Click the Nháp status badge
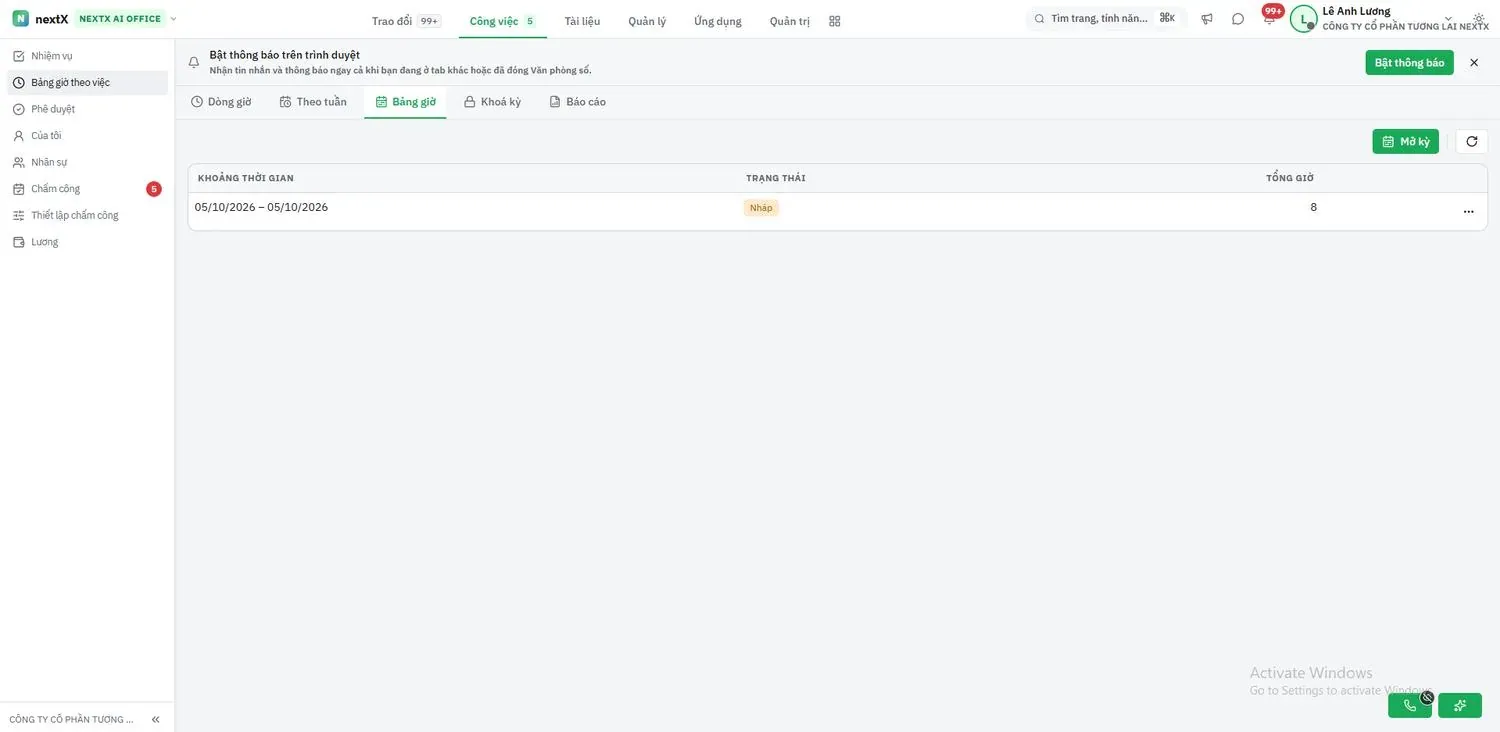Screen dimensions: 1500x732 click(761, 208)
